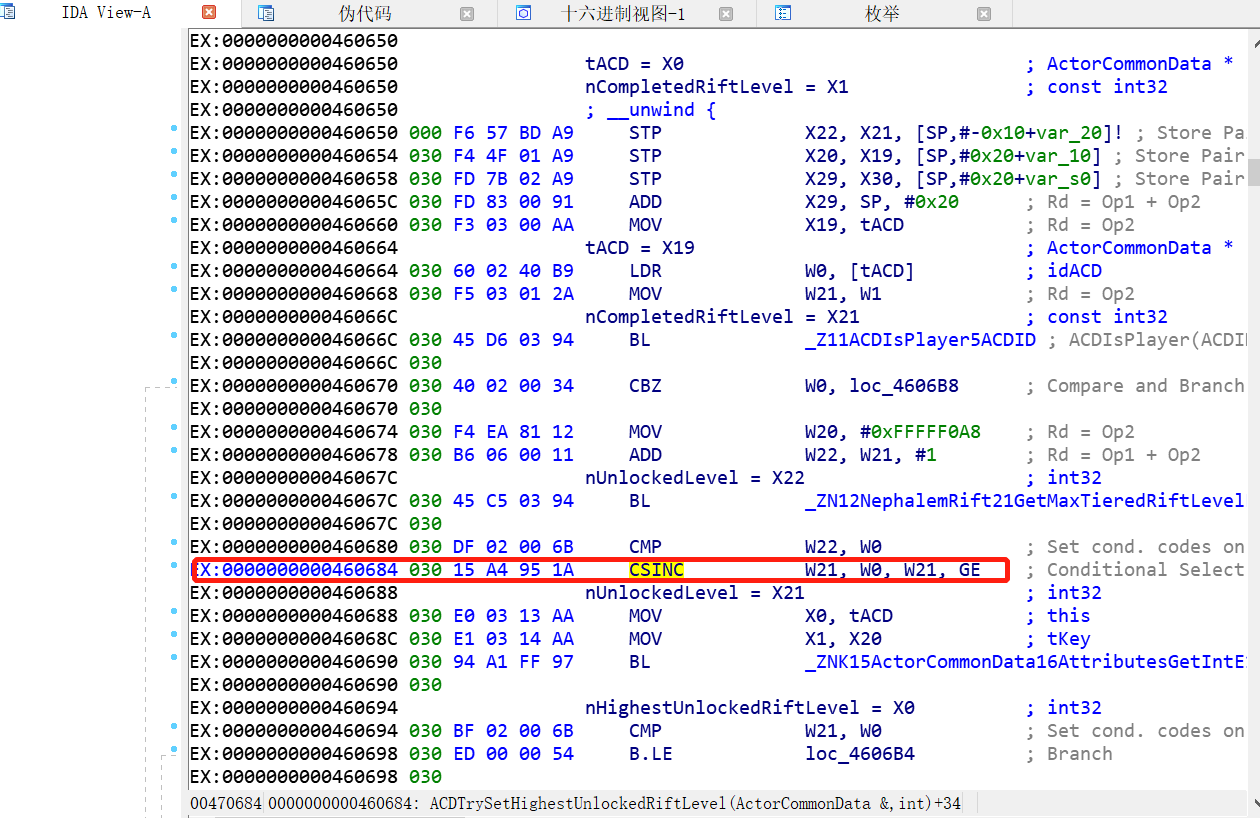
Task: Click the 十六进制视图-1 tab icon
Action: 523,13
